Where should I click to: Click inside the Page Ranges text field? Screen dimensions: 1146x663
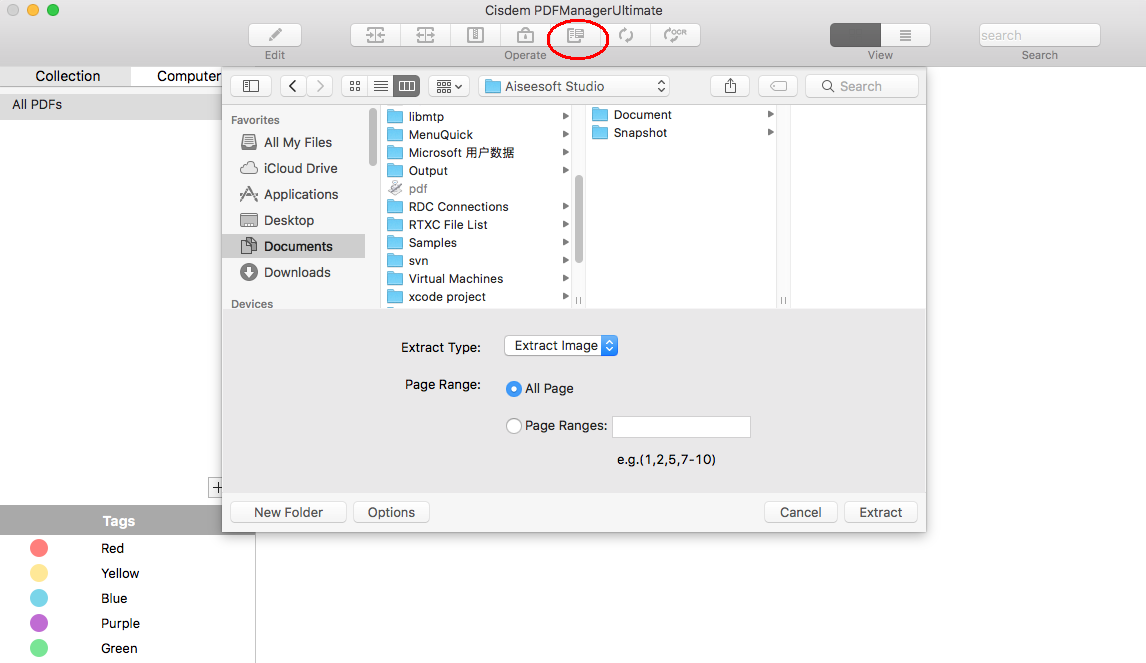pyautogui.click(x=681, y=426)
